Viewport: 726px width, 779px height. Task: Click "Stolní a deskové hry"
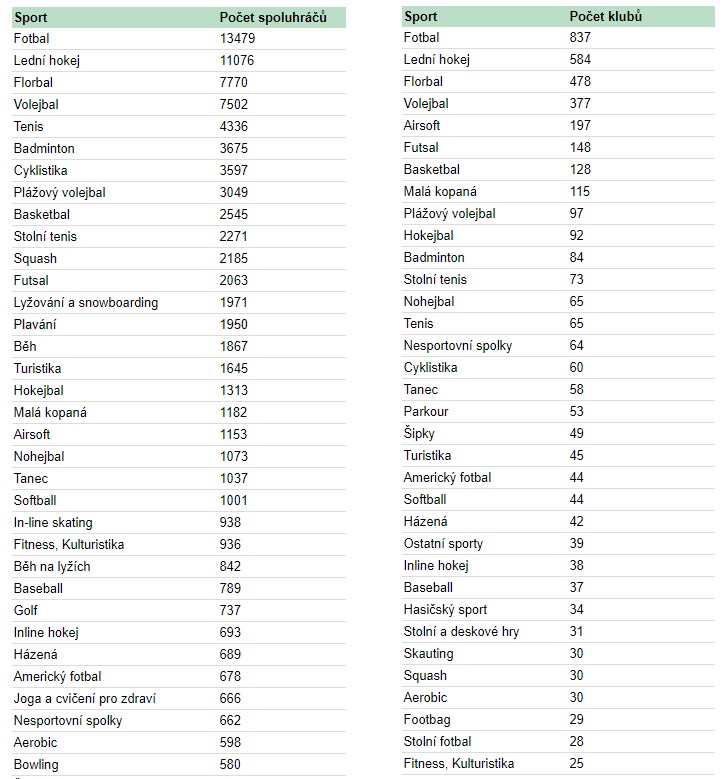(x=461, y=631)
